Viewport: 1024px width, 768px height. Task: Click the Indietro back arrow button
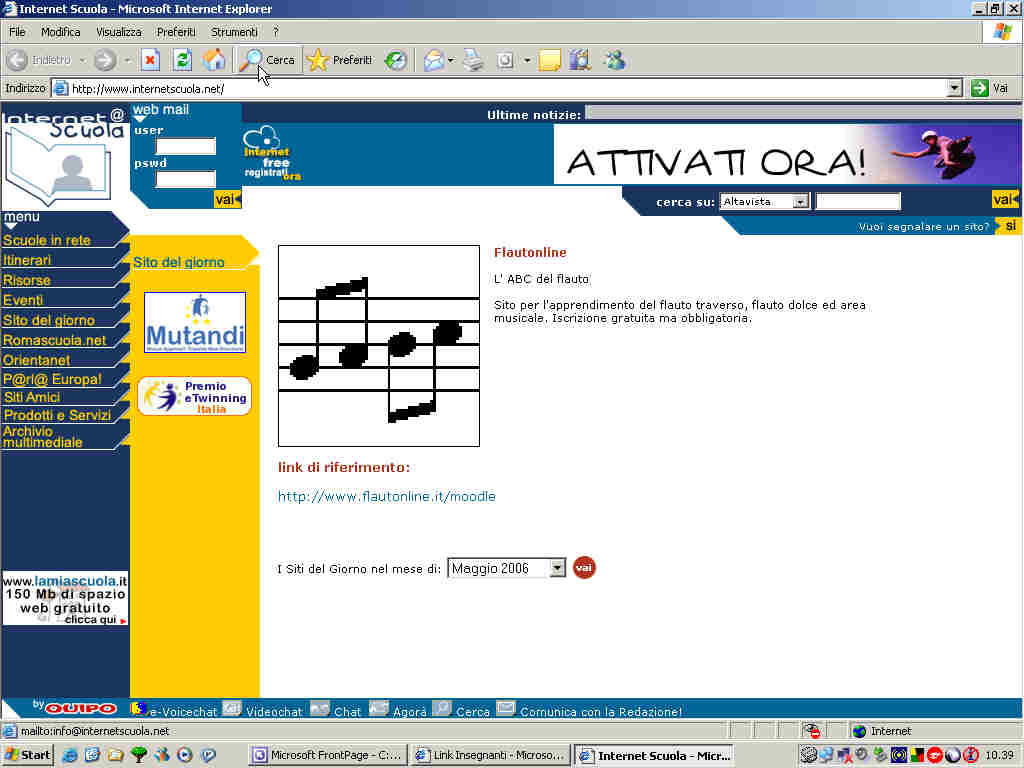(x=39, y=60)
